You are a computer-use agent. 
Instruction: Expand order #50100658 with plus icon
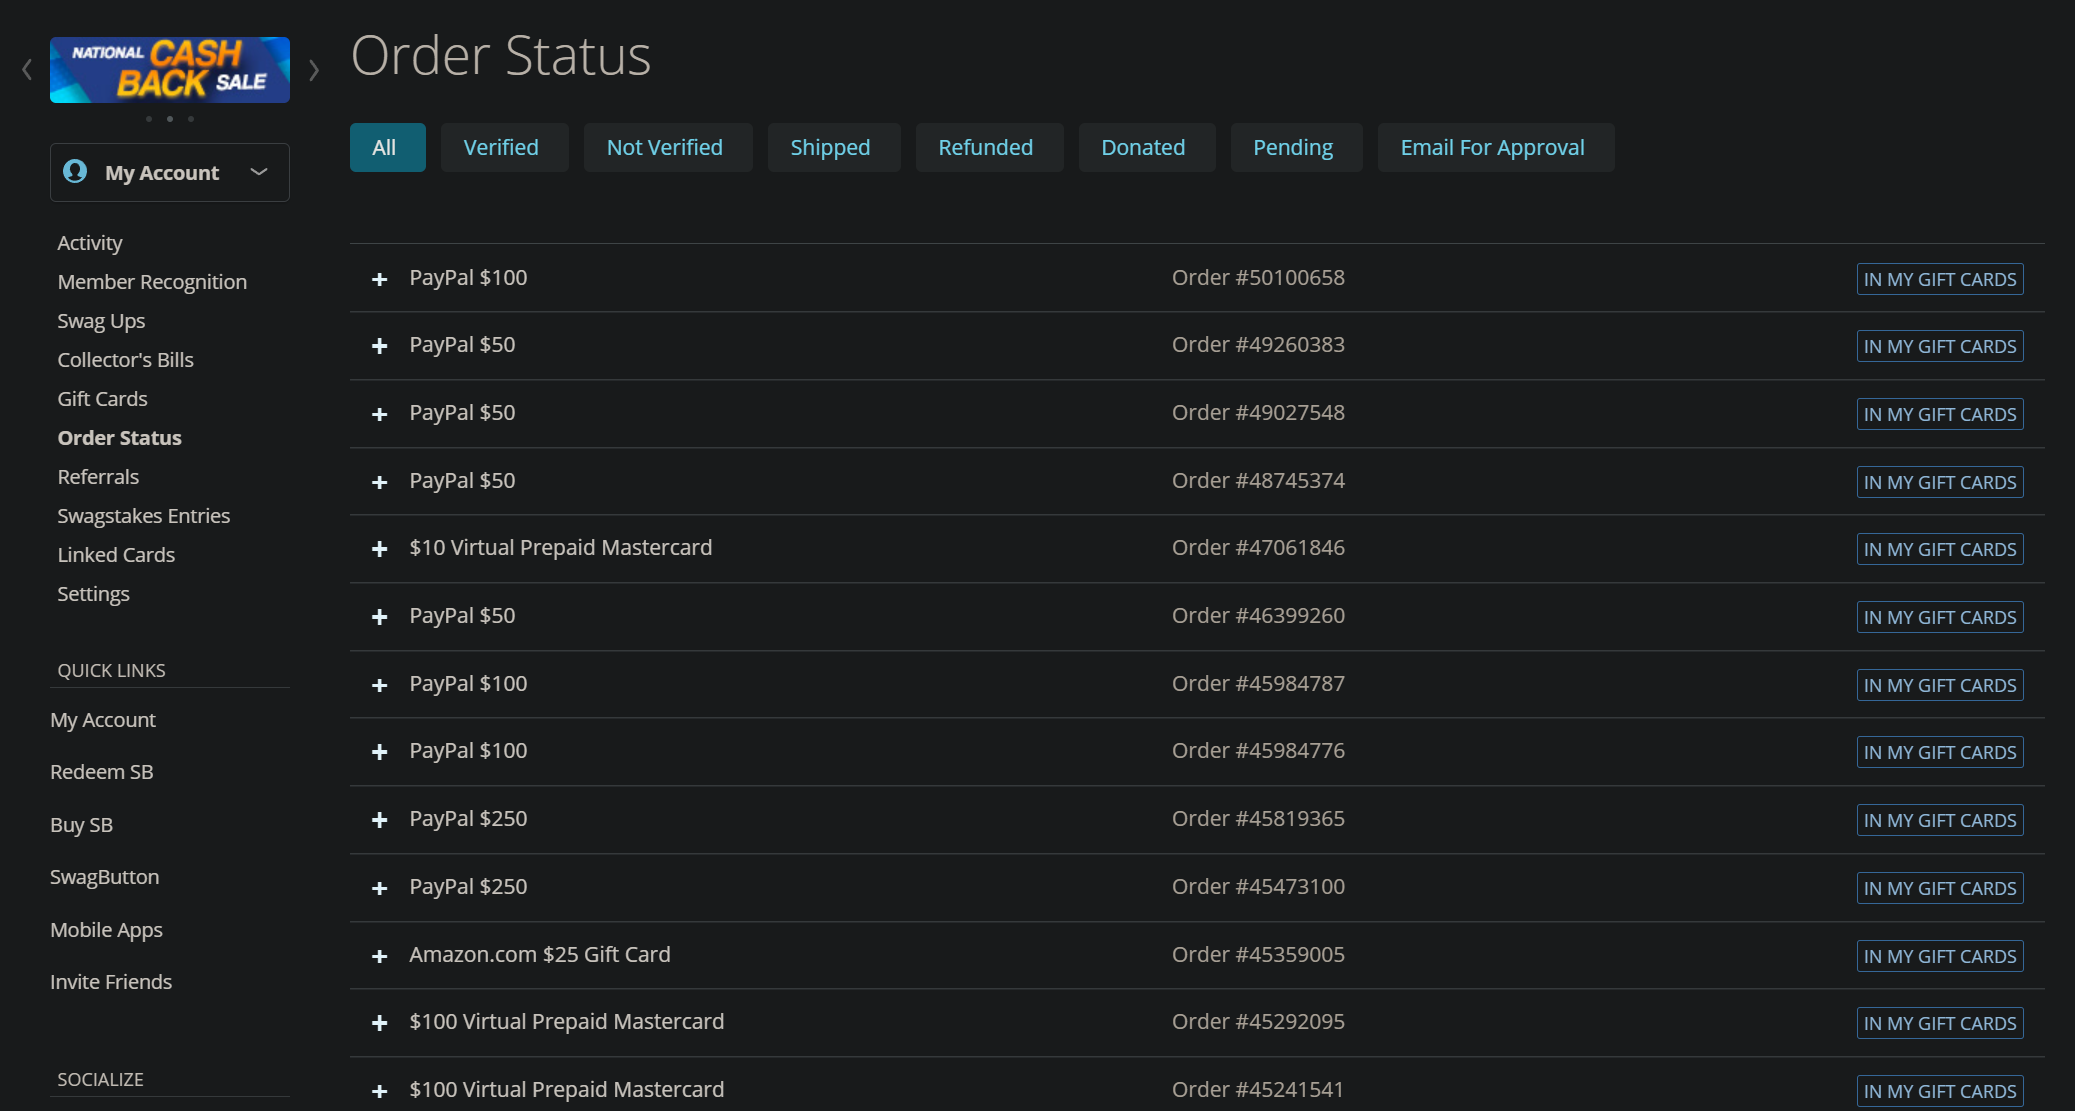(x=379, y=279)
